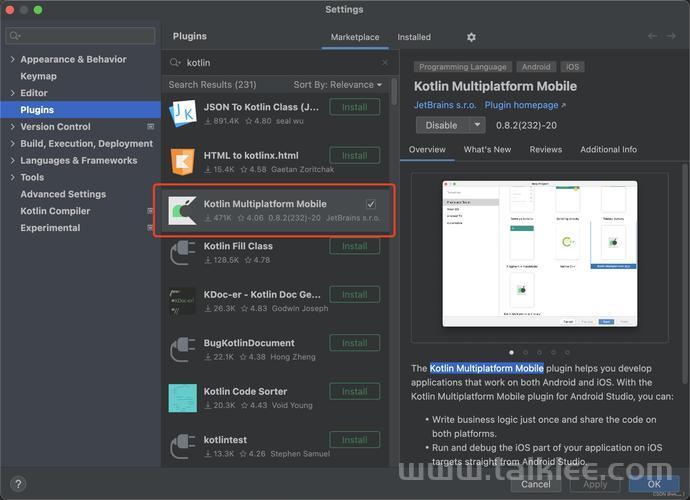Click the Cancel button
This screenshot has height=500, width=690.
point(536,484)
